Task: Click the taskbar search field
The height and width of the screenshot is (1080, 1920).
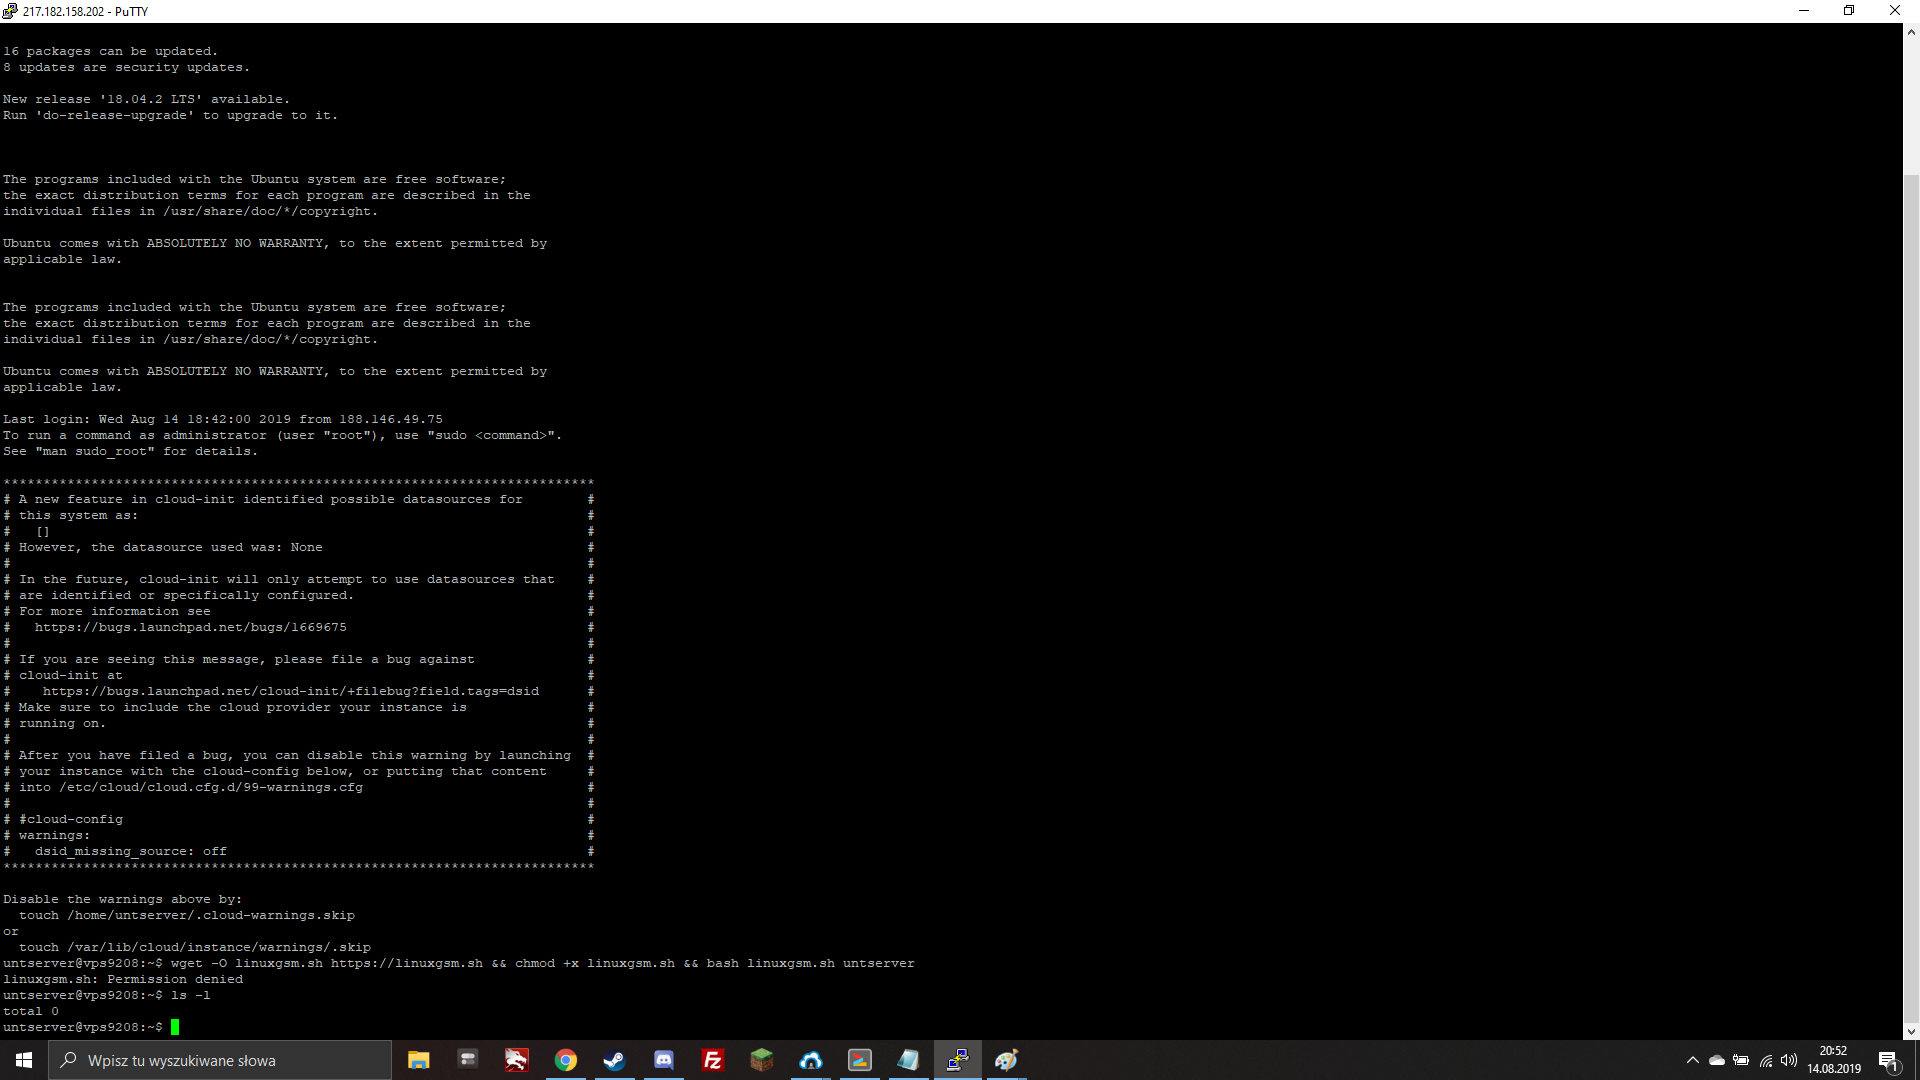Action: pos(220,1060)
